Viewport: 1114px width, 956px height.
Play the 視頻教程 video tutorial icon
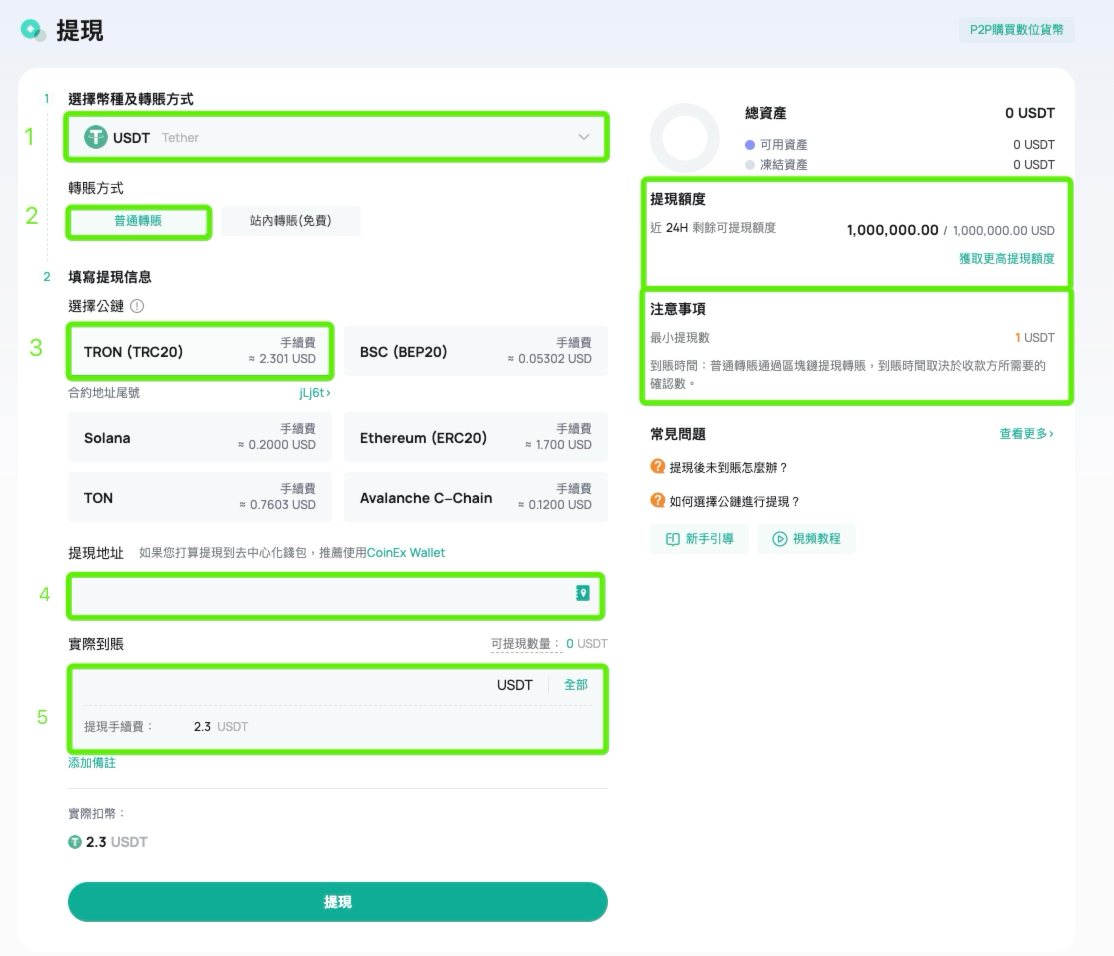(x=779, y=539)
